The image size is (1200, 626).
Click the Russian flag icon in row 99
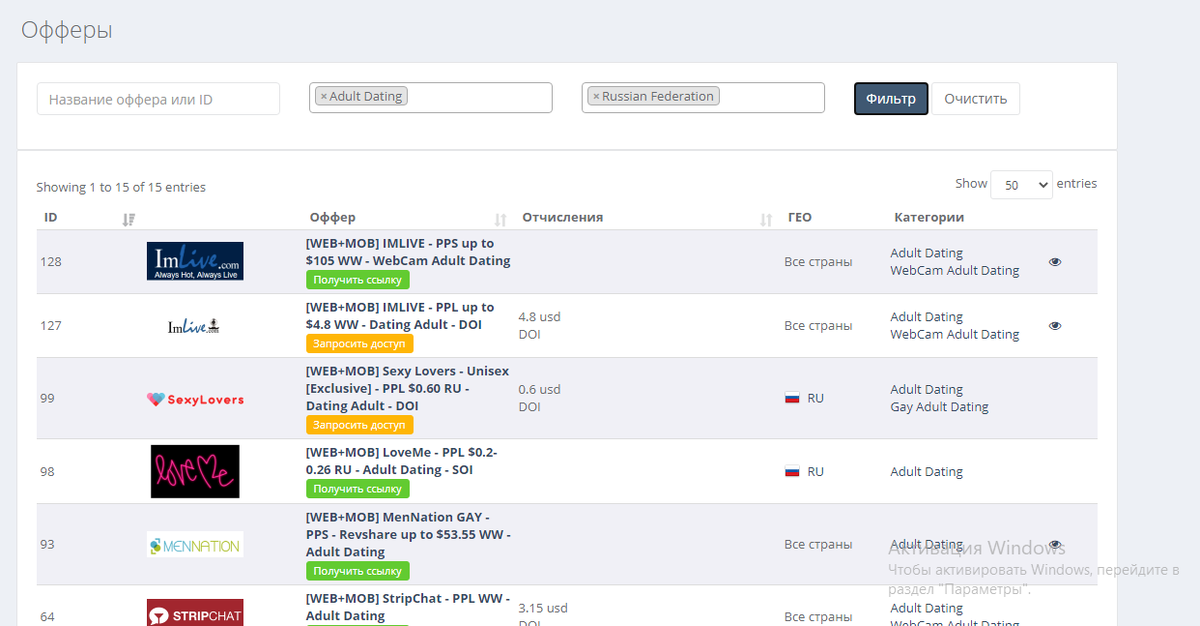tap(792, 398)
